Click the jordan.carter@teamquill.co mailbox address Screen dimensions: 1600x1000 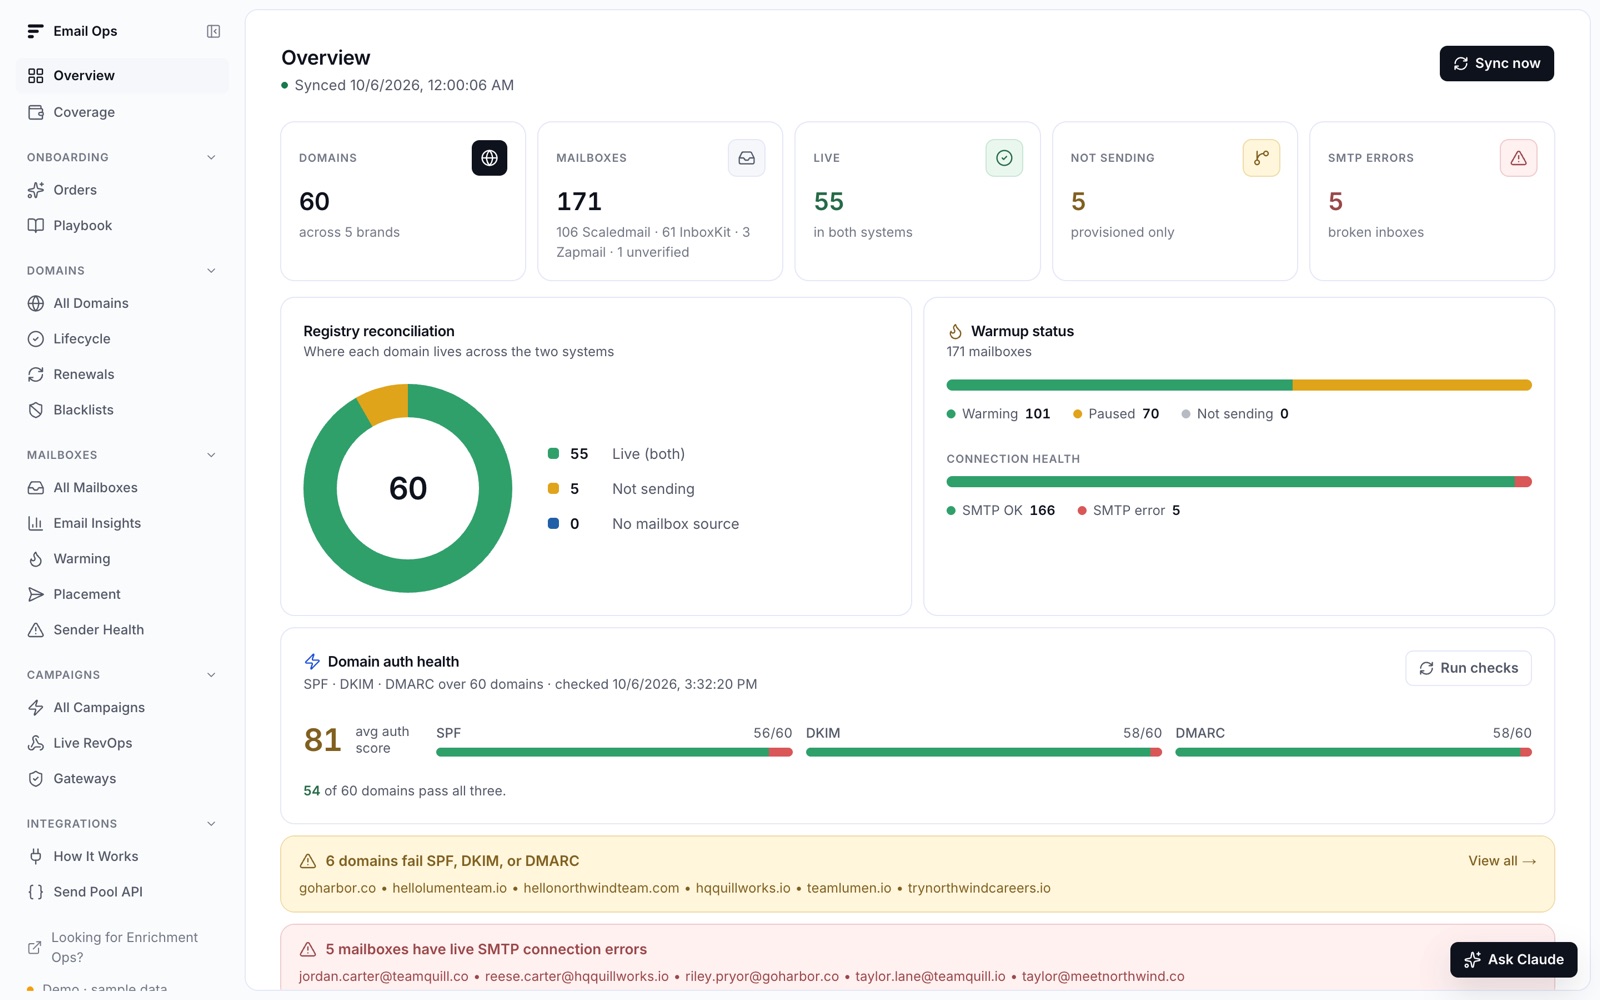tap(383, 977)
